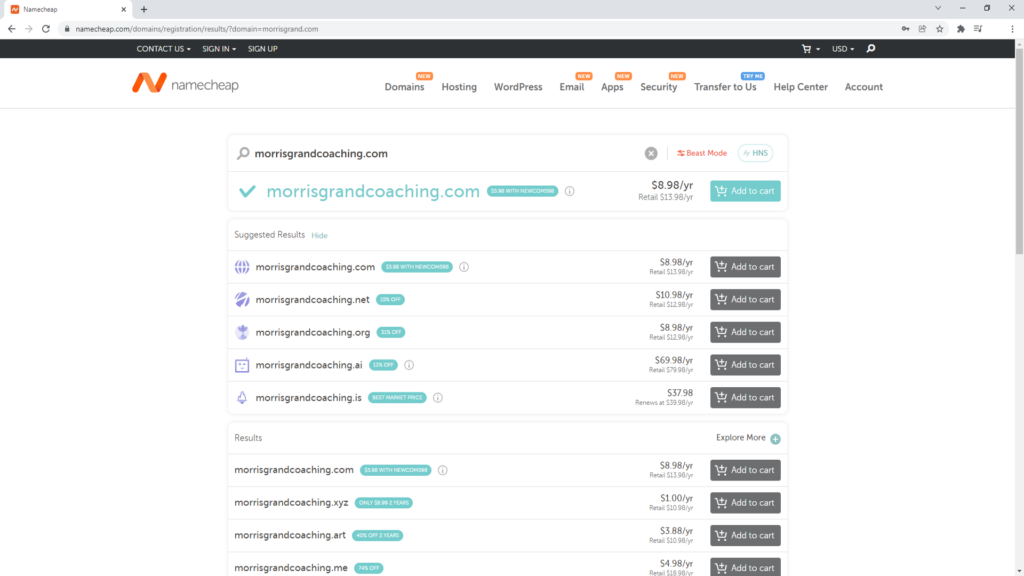
Task: Add morrisgrandcoaching.is to cart
Action: click(745, 398)
